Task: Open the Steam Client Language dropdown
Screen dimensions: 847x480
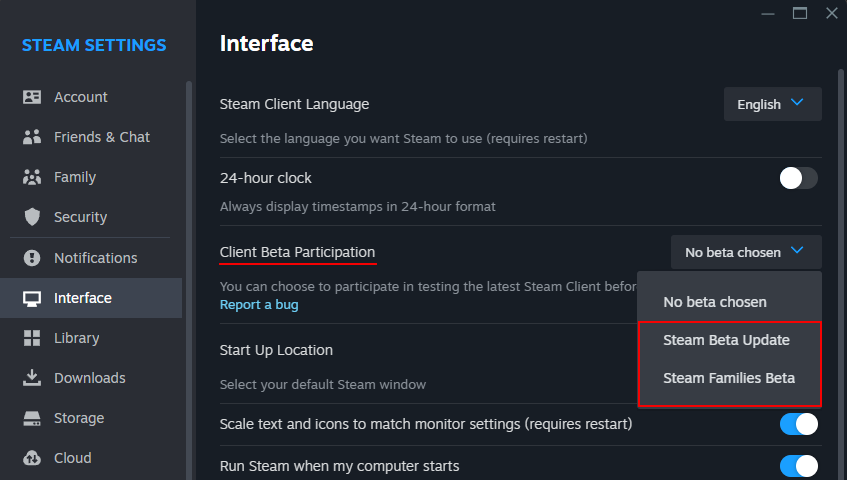Action: click(x=772, y=104)
